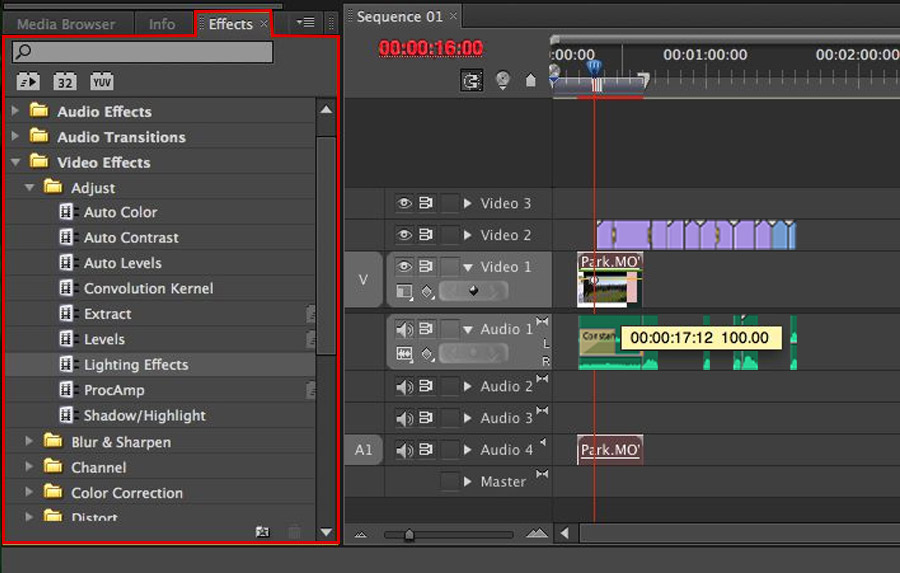Open the Effects panel flyout menu
This screenshot has height=573, width=900.
click(x=305, y=23)
